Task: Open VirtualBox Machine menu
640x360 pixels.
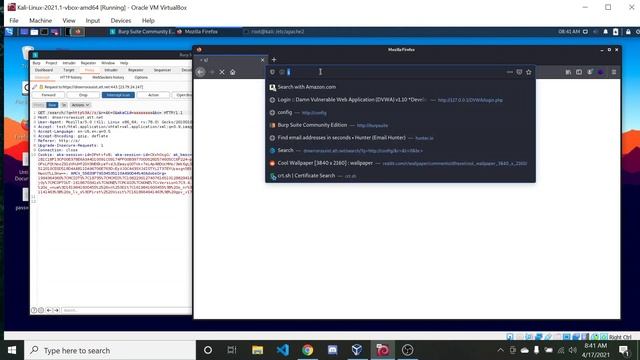Action: point(40,20)
